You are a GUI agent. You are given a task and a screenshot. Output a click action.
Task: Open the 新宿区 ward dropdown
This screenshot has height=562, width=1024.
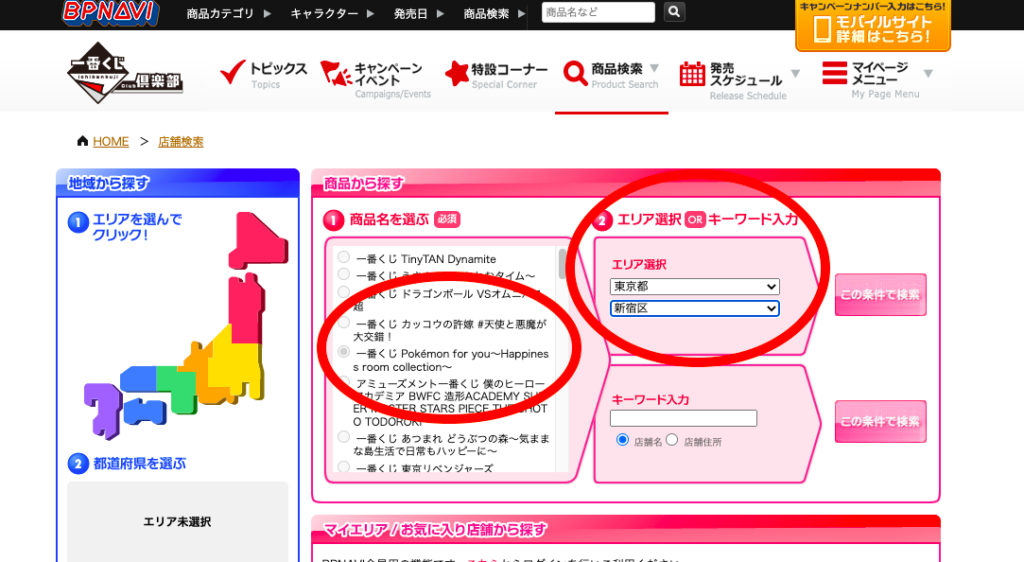pos(695,308)
